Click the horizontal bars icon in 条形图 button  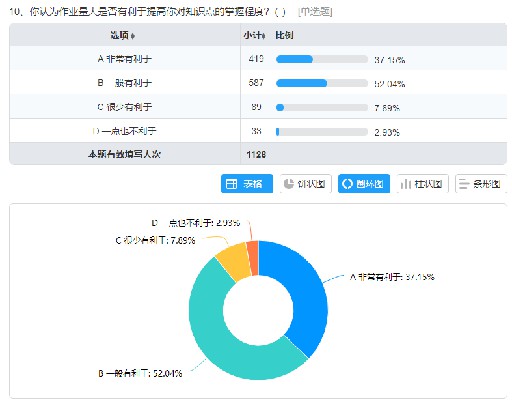(x=464, y=184)
